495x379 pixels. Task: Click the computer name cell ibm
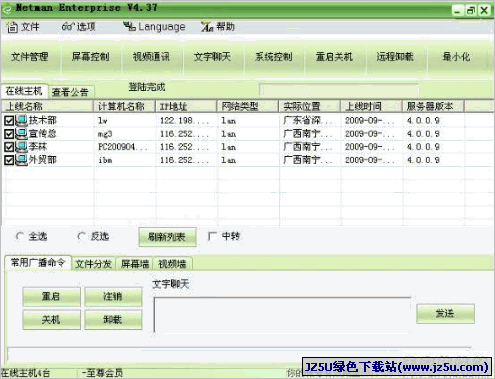105,160
